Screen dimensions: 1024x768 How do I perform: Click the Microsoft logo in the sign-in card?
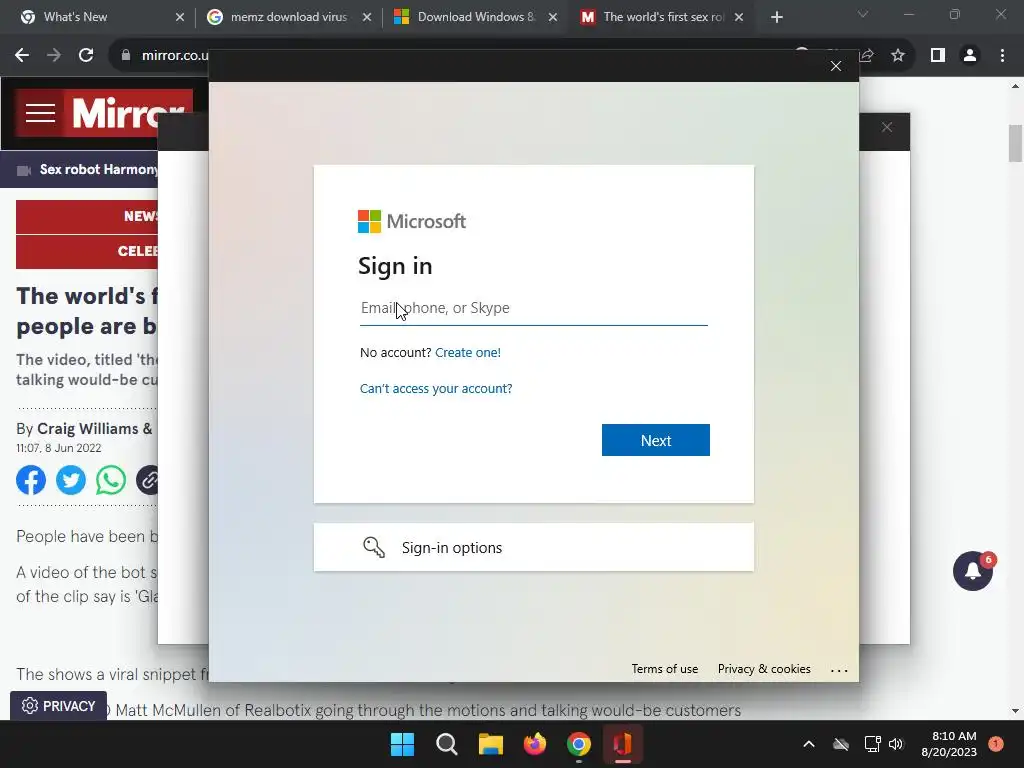(x=411, y=221)
